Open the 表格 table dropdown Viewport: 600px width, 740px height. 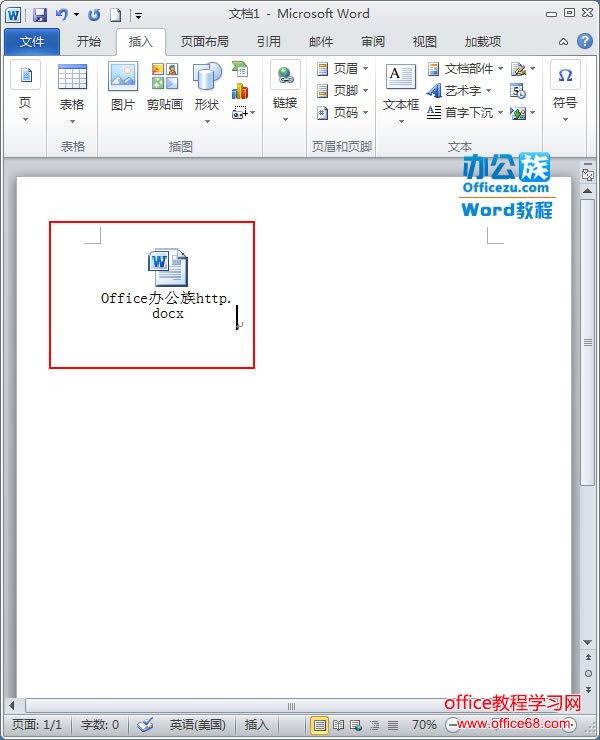[x=72, y=93]
